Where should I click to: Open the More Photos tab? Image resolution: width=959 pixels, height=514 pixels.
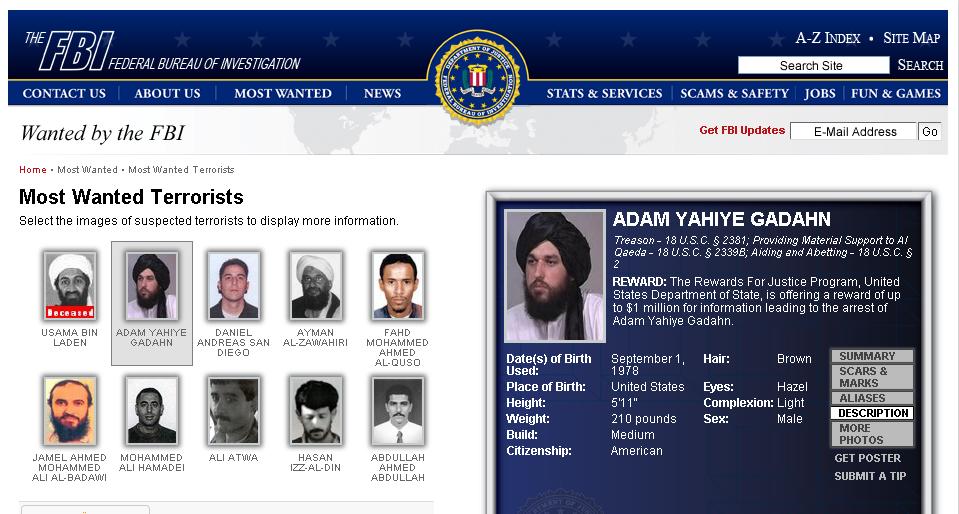(872, 434)
